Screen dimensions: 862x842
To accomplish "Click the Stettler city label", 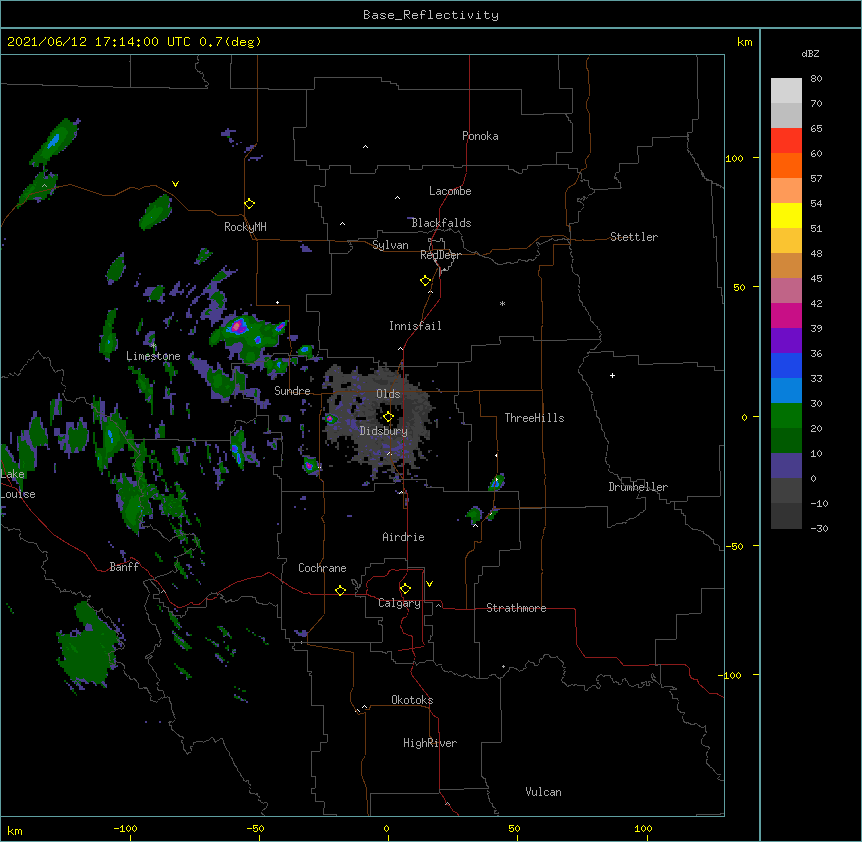I will point(634,237).
